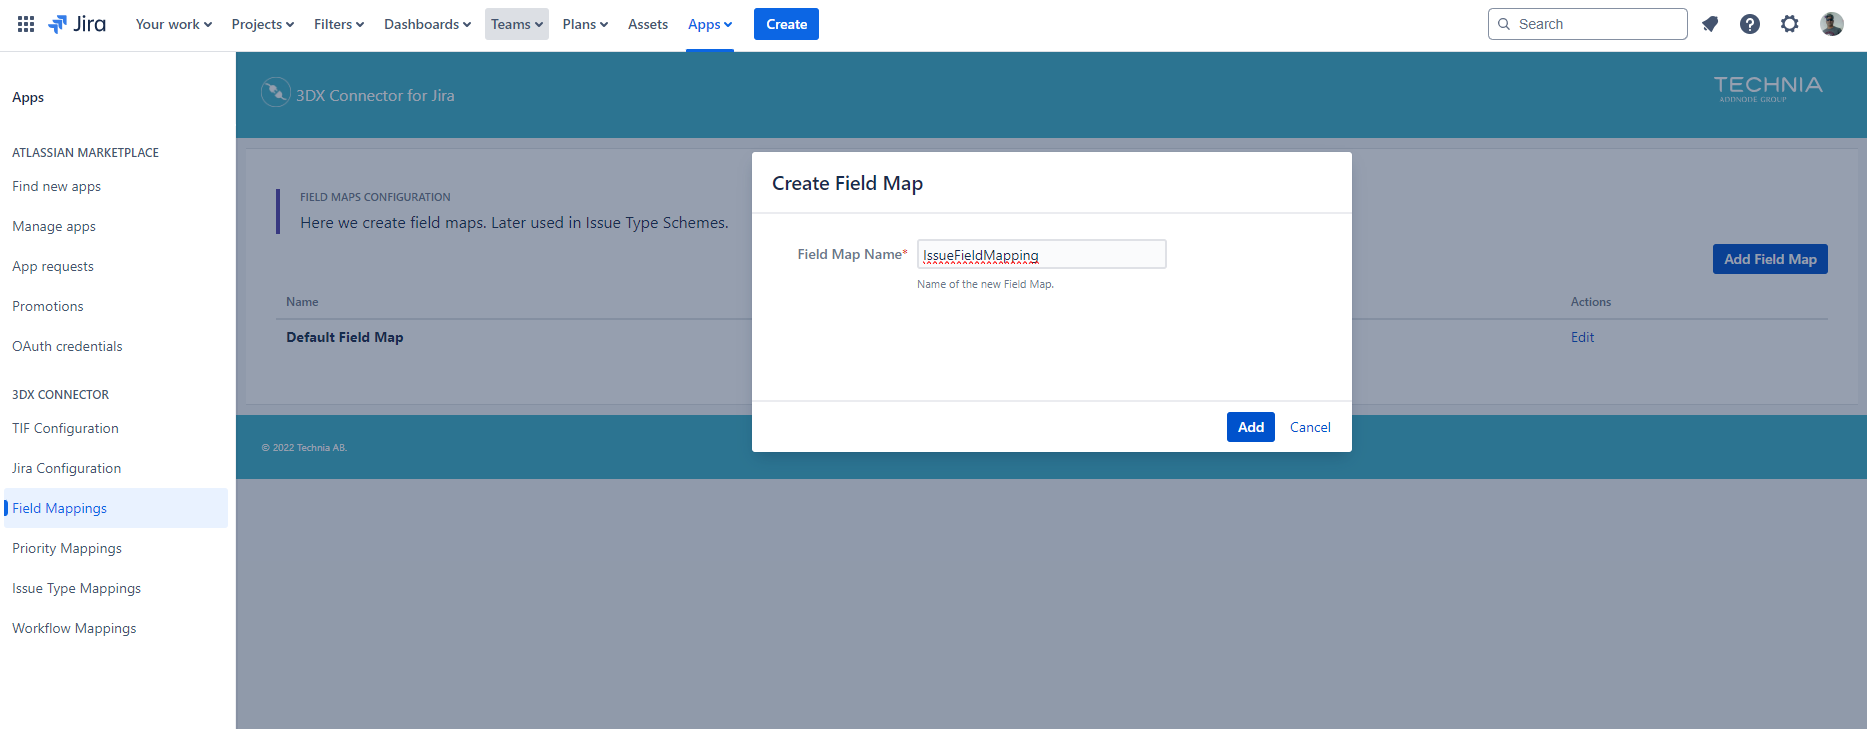Screen dimensions: 1867x729
Task: Expand the Your work dropdown
Action: (174, 24)
